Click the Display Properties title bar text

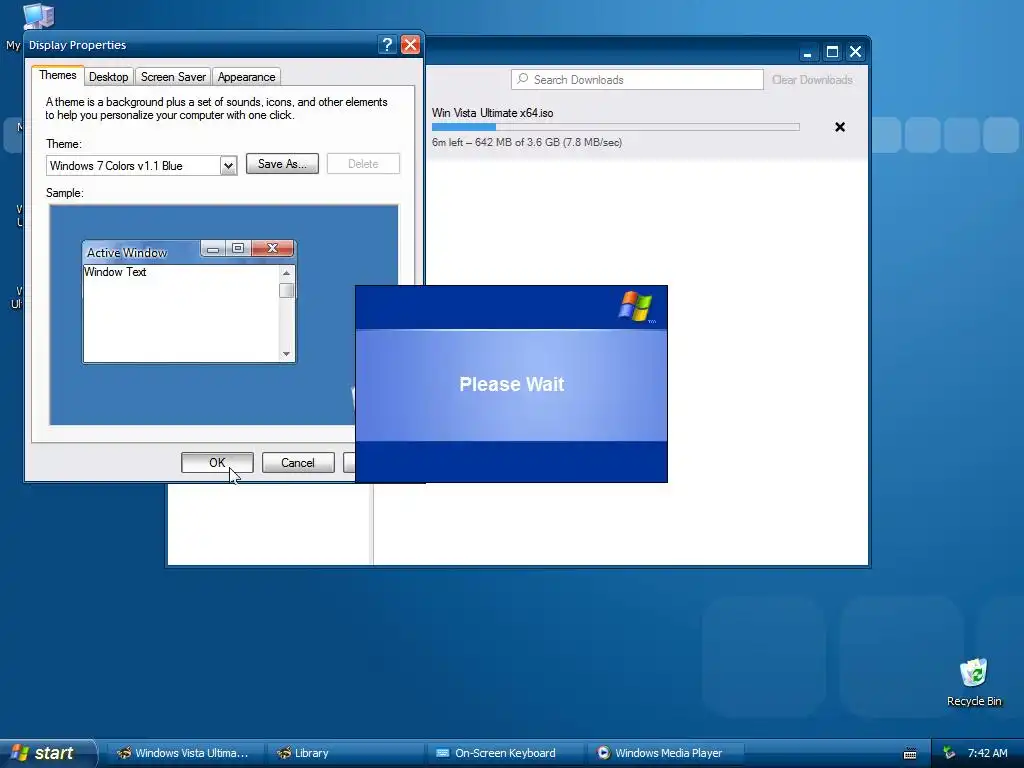click(x=77, y=45)
